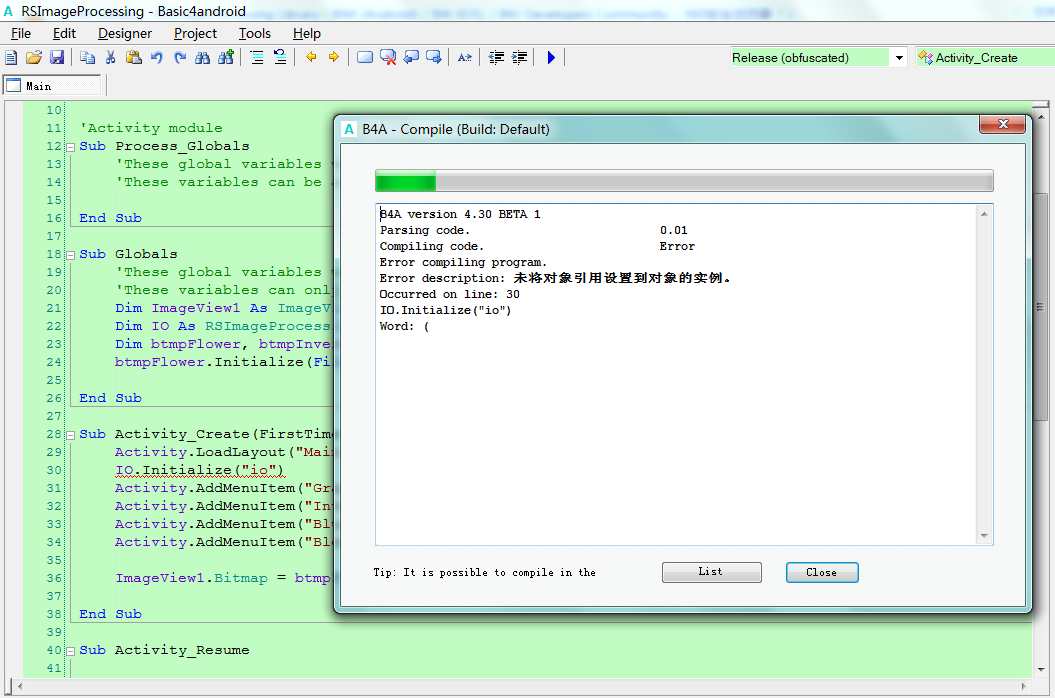Open the Edit menu
Screen dimensions: 1055x698
(x=65, y=34)
